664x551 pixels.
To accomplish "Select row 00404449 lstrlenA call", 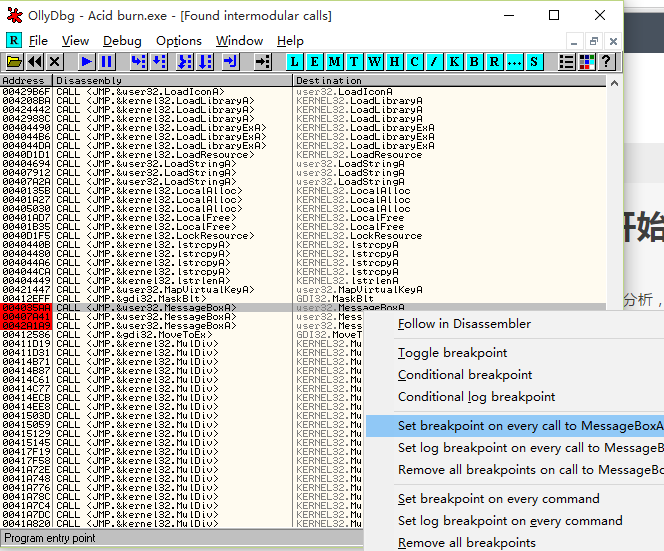I will (303, 281).
